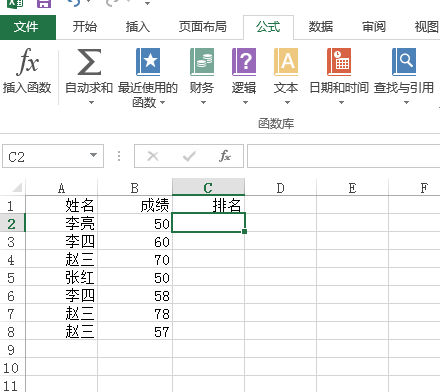Select column C header
This screenshot has width=440, height=392.
[208, 188]
